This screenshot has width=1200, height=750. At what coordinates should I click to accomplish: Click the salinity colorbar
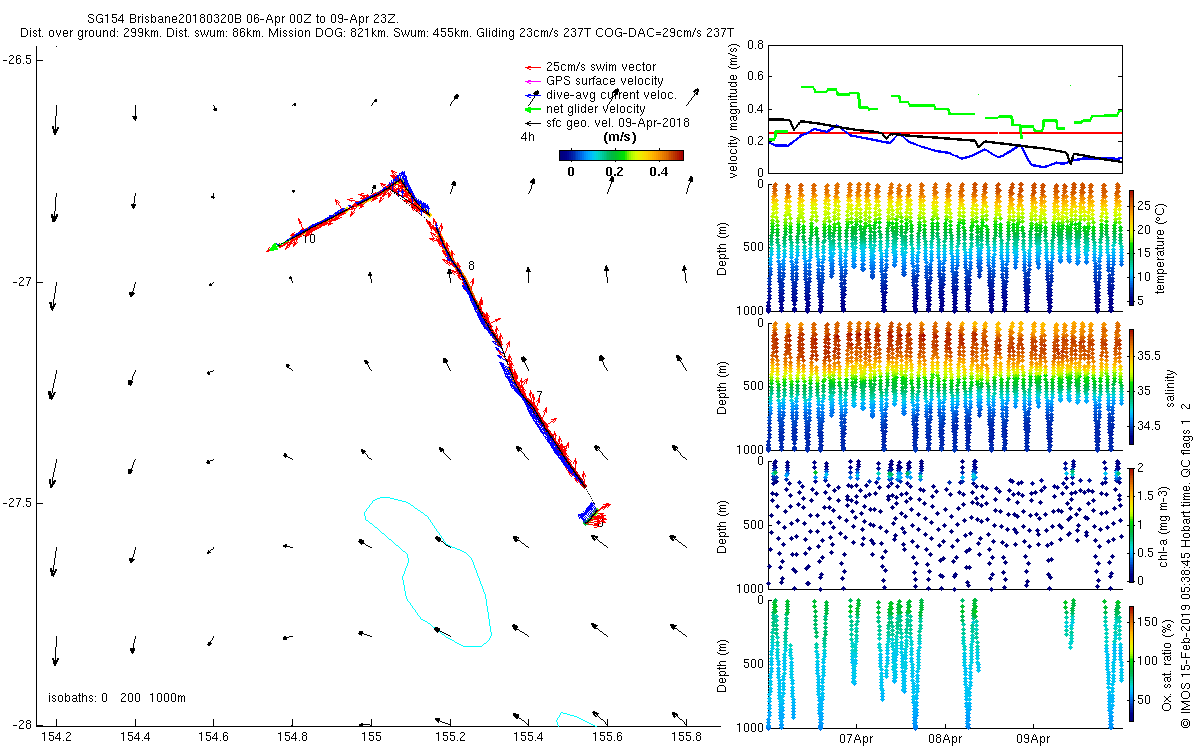(x=1131, y=386)
